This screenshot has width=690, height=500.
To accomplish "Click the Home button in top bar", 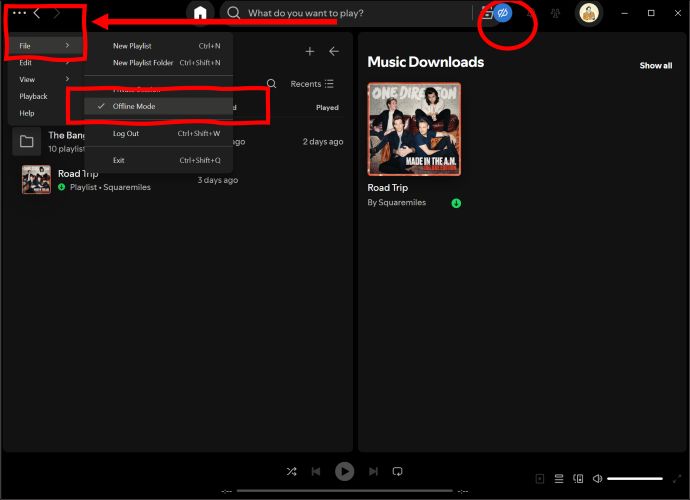I will (x=201, y=13).
